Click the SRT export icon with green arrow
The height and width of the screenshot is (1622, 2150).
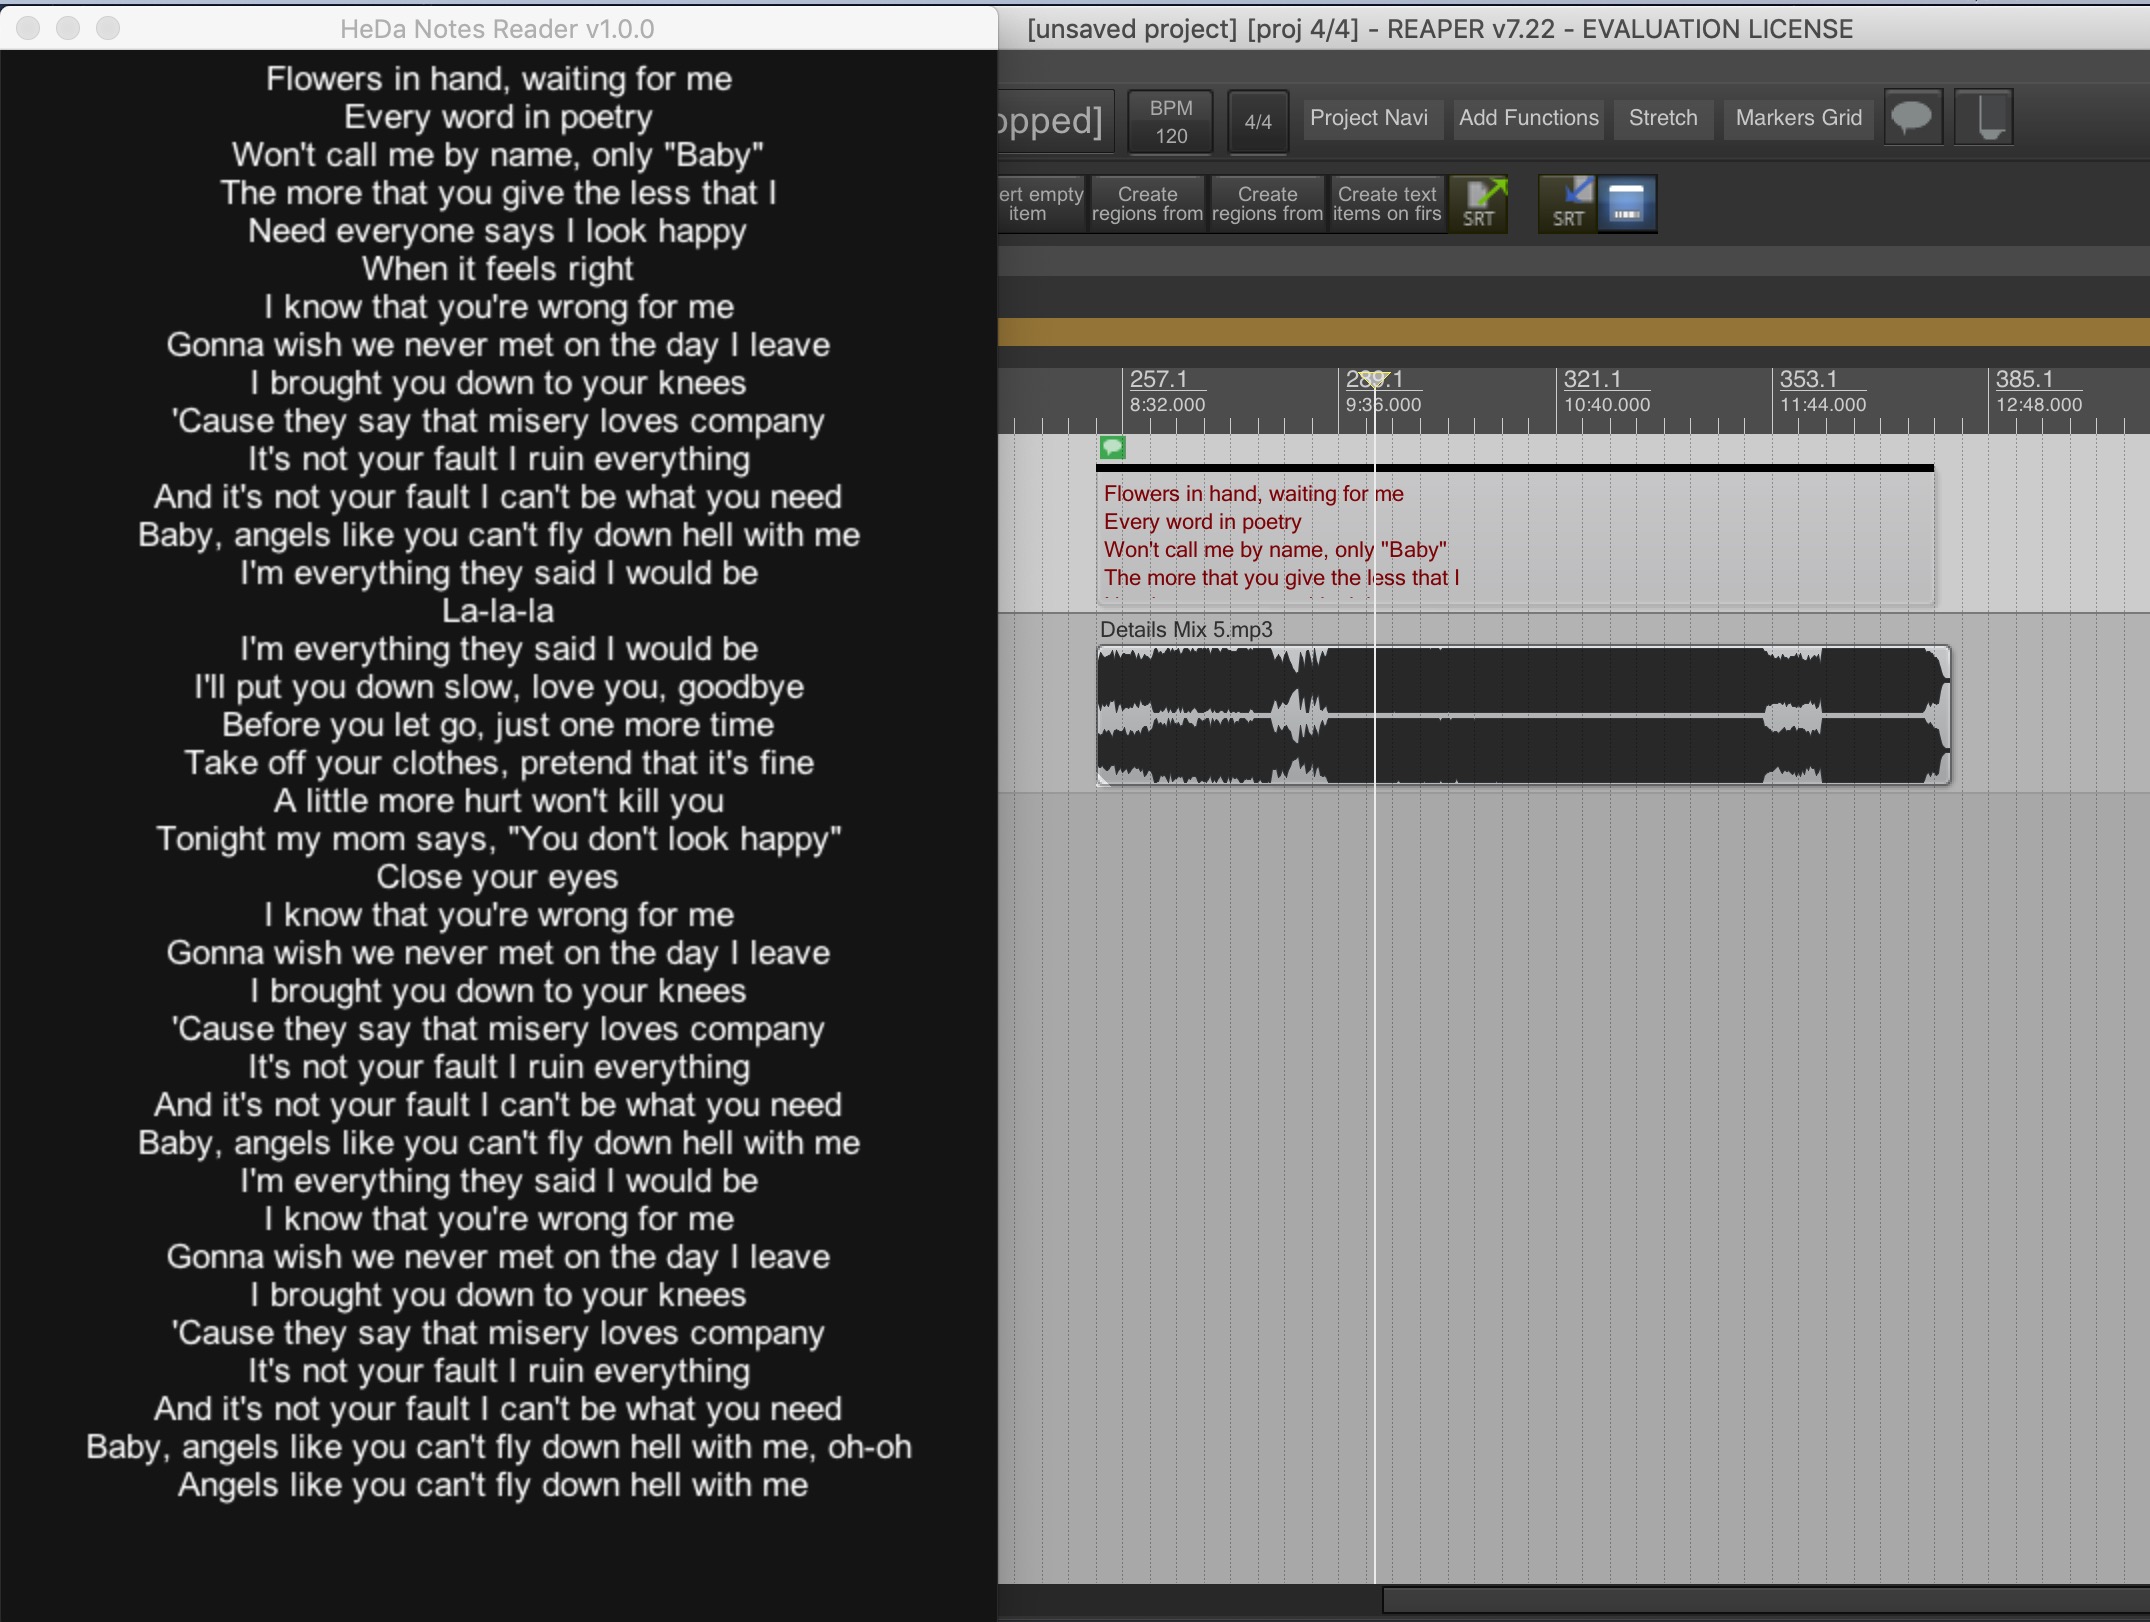click(1479, 204)
